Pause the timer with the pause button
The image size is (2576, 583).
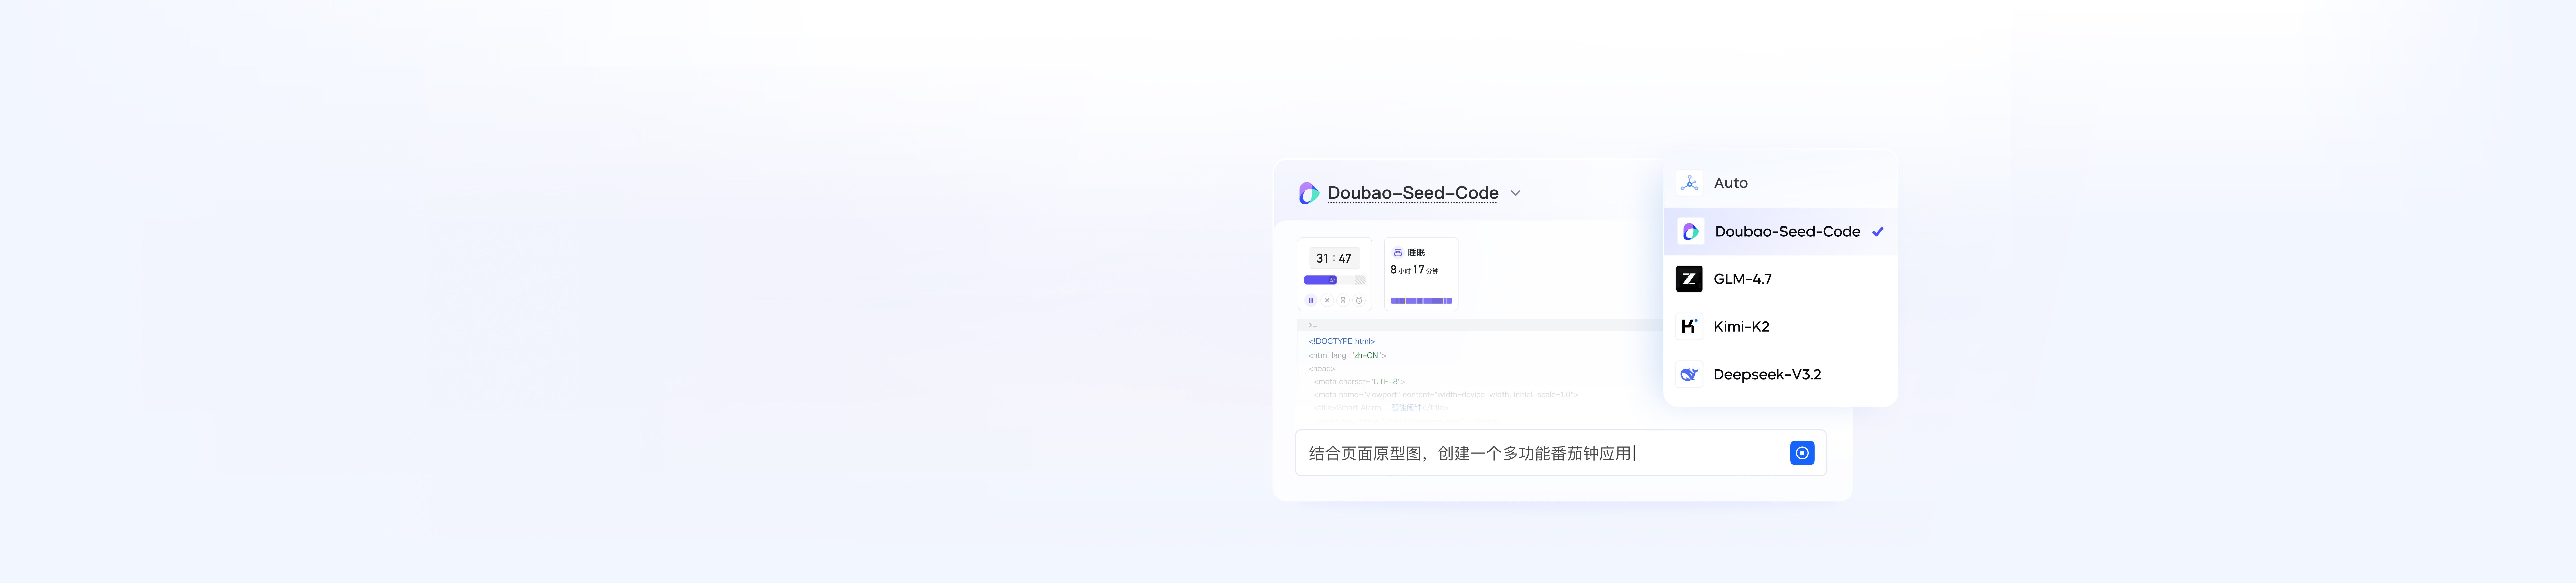pyautogui.click(x=1311, y=300)
